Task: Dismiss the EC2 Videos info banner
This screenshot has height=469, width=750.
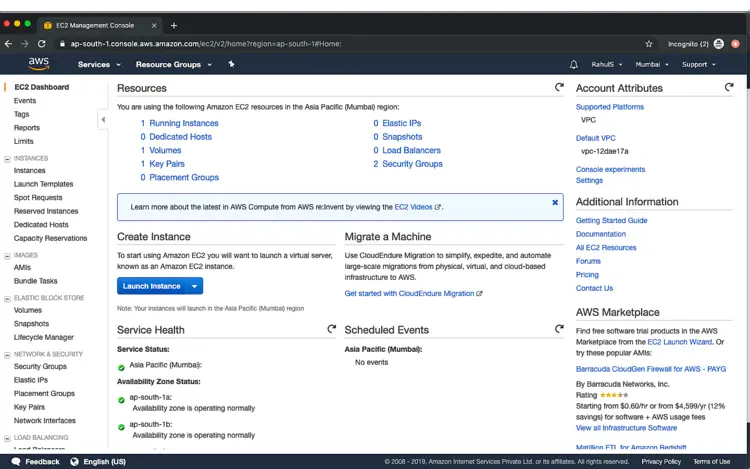Action: pyautogui.click(x=555, y=202)
